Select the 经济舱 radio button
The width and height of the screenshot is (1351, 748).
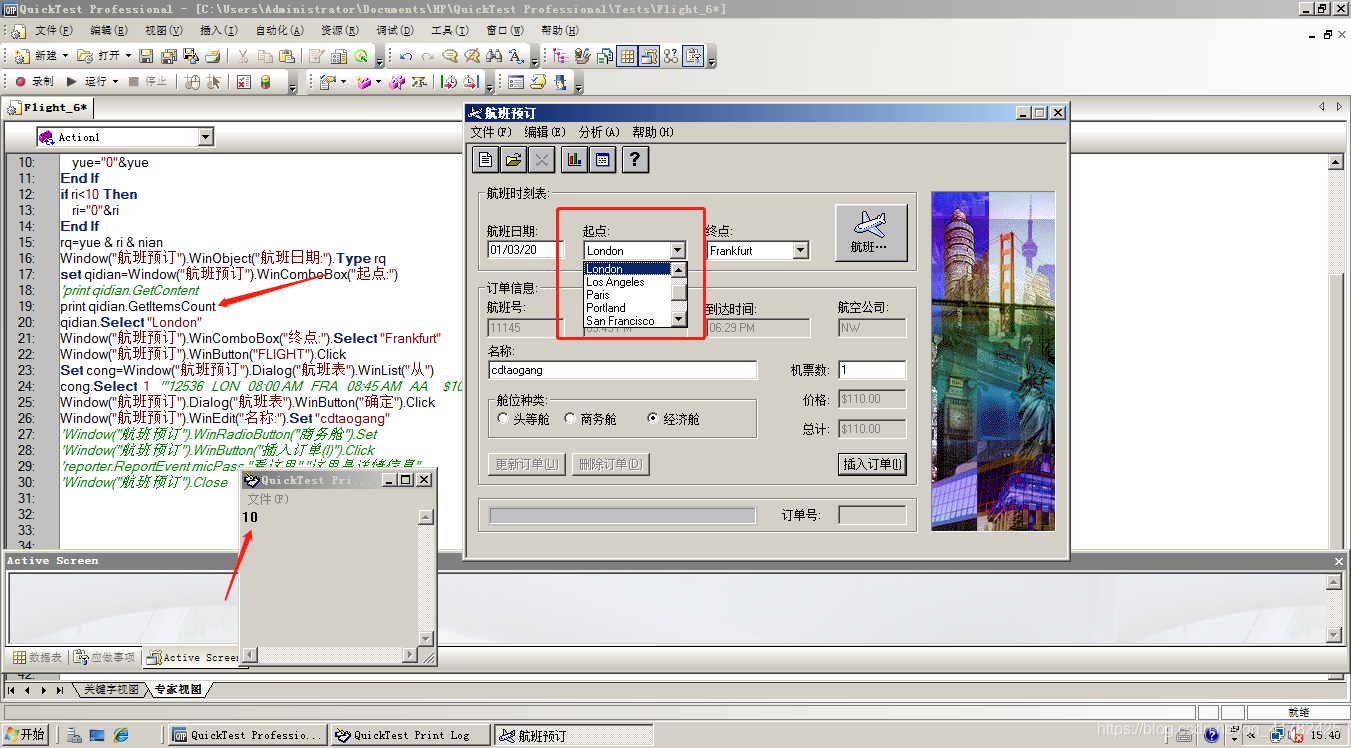[x=653, y=419]
